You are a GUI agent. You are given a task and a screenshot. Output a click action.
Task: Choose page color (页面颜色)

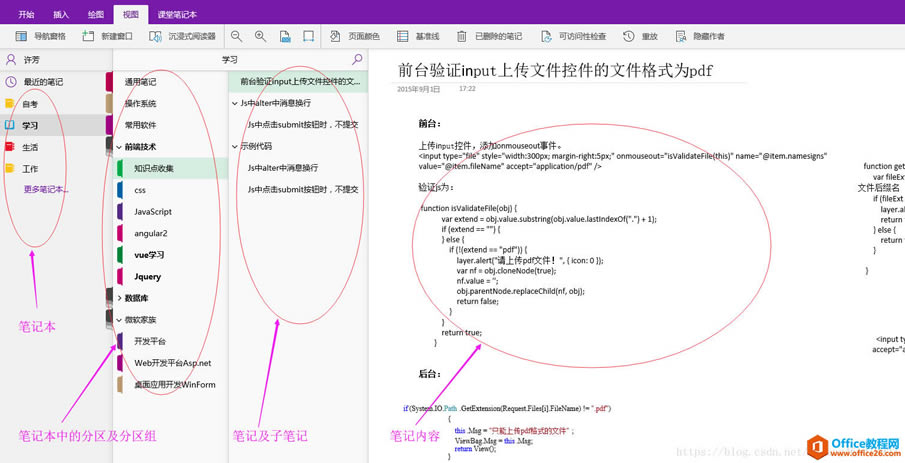pos(354,36)
